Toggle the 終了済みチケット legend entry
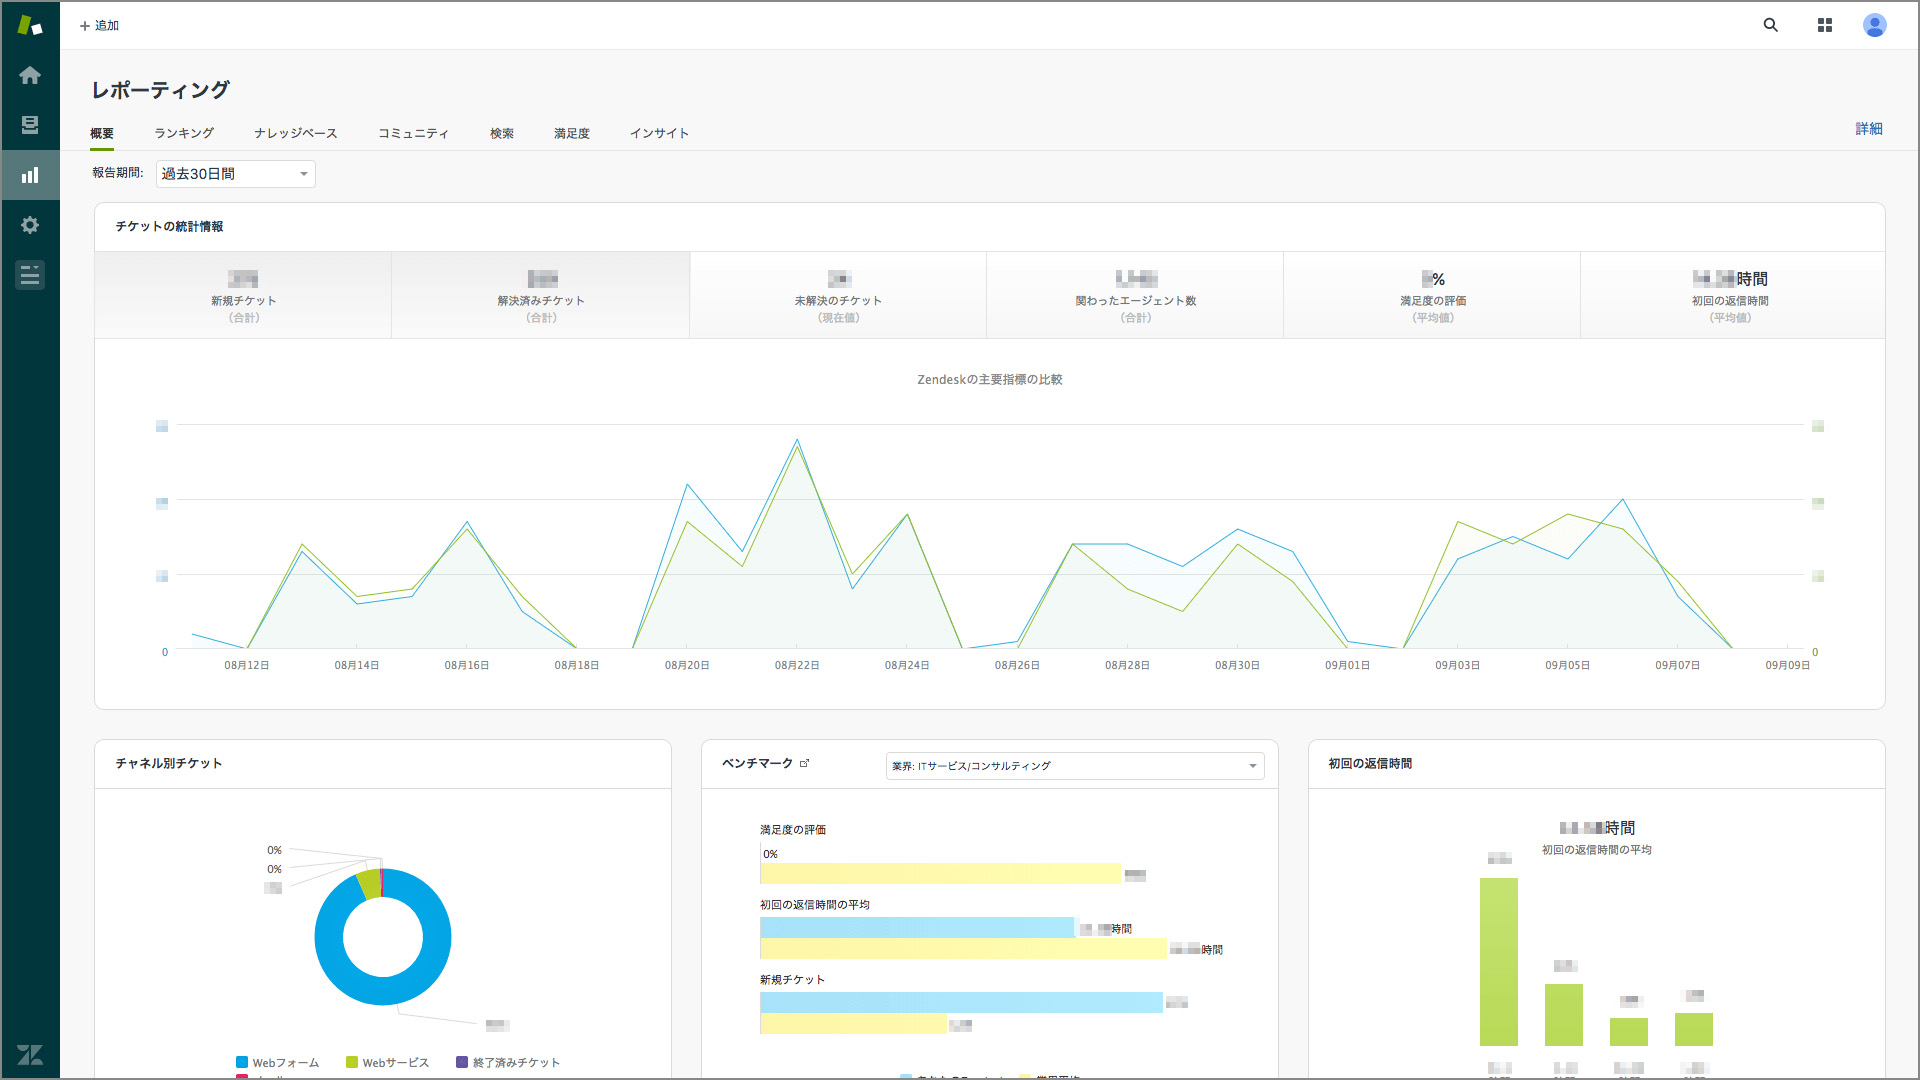The width and height of the screenshot is (1920, 1080). tap(508, 1062)
